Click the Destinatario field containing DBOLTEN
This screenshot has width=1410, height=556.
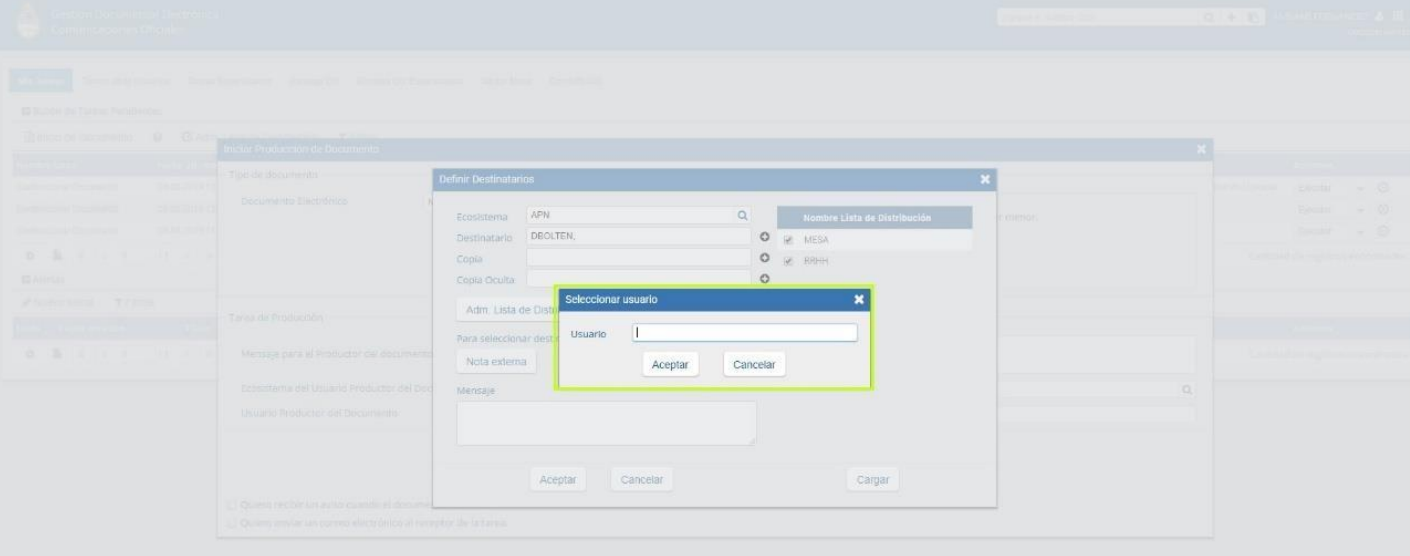click(x=638, y=237)
